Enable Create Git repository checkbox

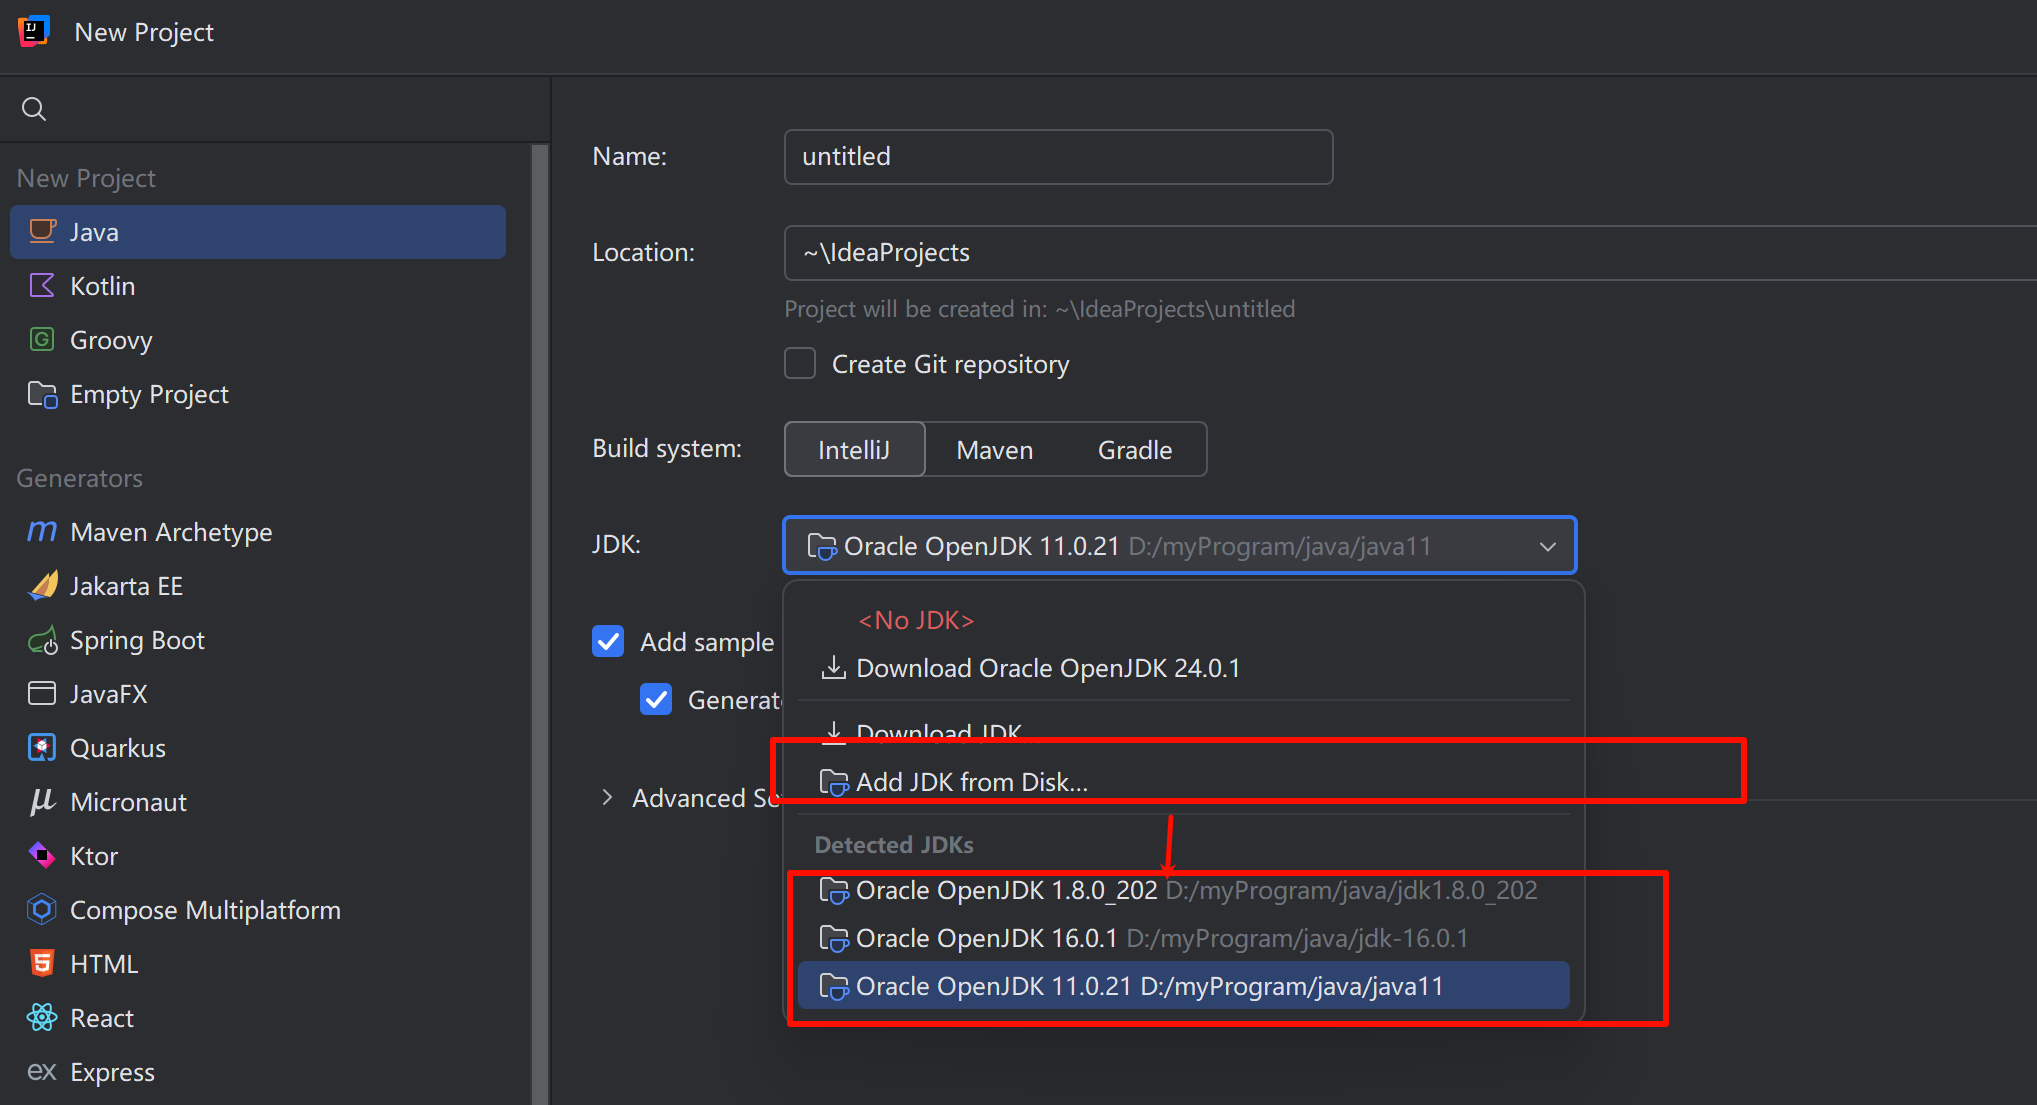800,364
